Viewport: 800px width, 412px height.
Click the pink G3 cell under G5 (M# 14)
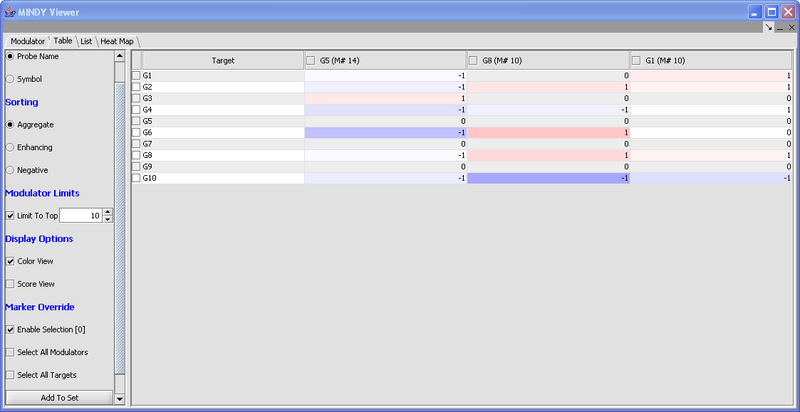(x=386, y=98)
